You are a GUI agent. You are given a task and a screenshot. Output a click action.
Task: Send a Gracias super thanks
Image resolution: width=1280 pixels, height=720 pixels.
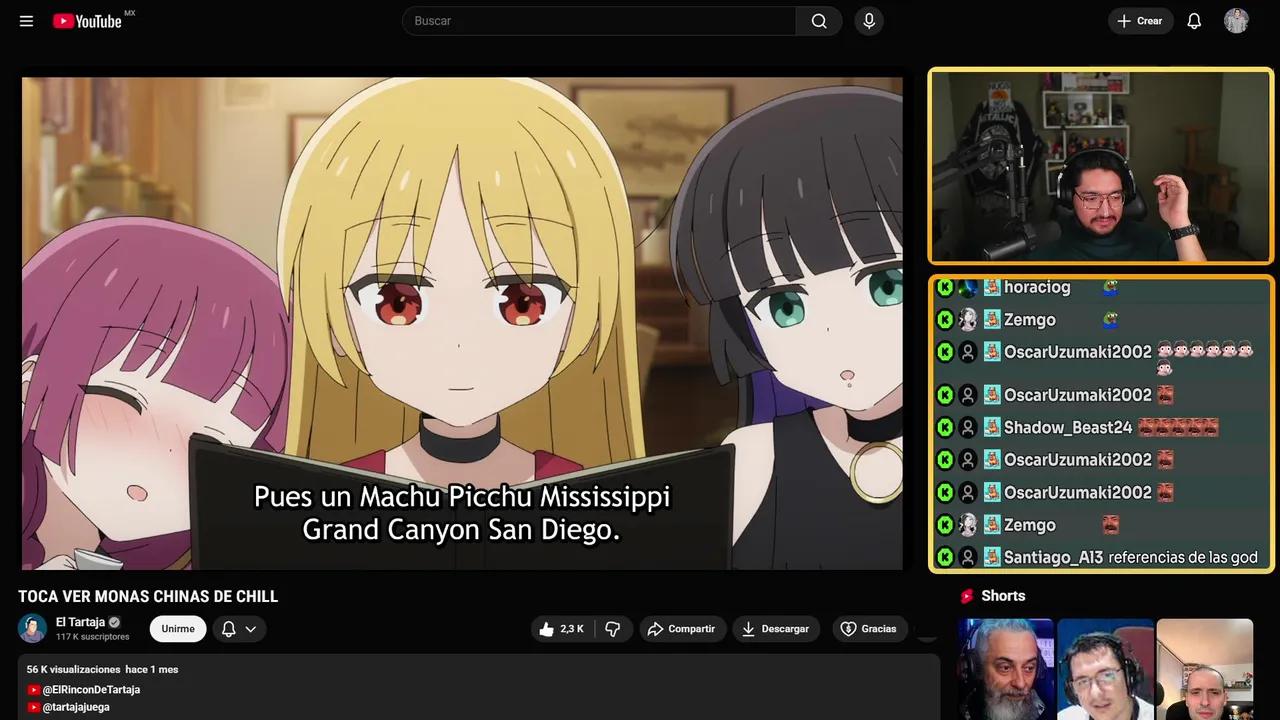(869, 629)
